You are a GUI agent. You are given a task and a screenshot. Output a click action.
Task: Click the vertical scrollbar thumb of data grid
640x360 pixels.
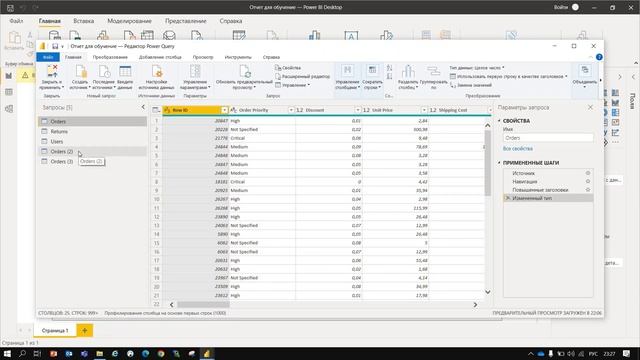click(487, 163)
